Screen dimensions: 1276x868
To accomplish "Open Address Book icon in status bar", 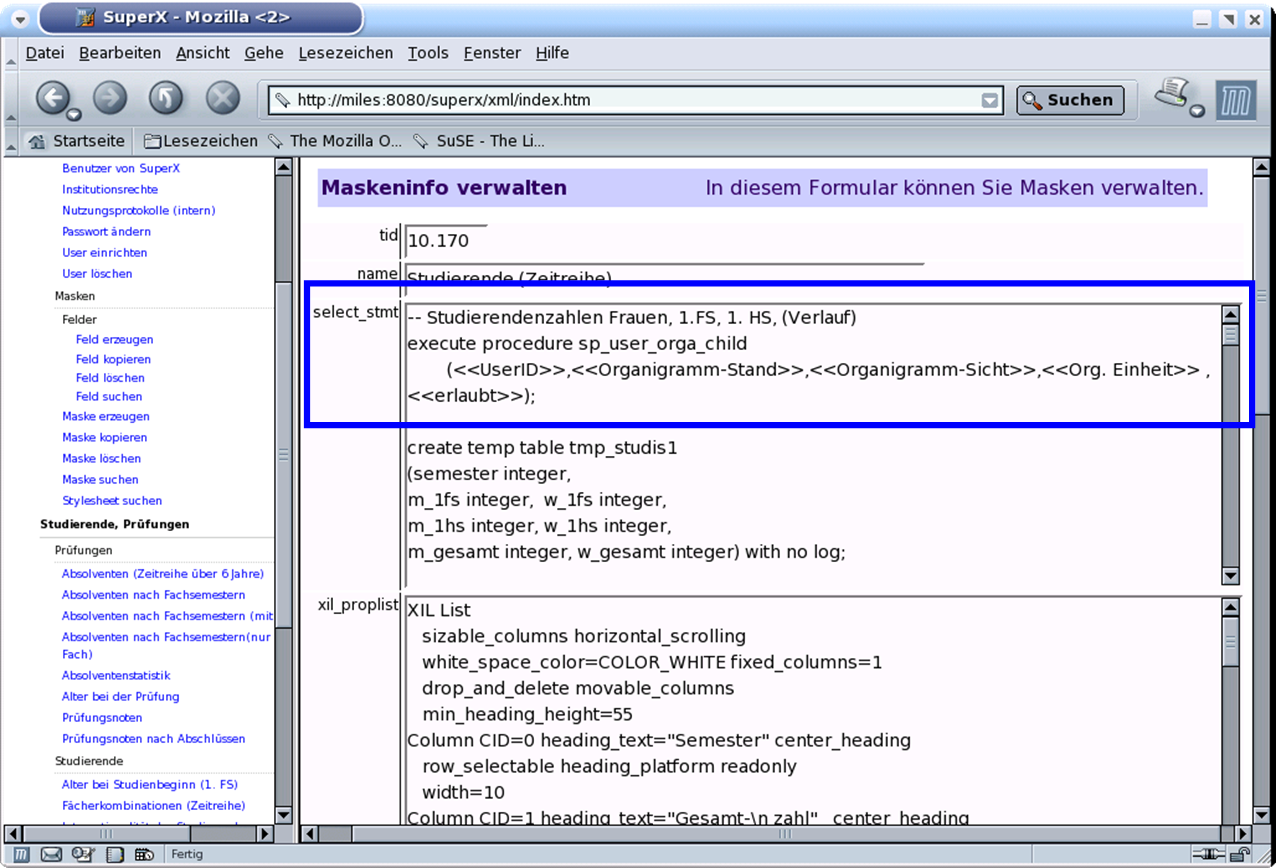I will [116, 855].
